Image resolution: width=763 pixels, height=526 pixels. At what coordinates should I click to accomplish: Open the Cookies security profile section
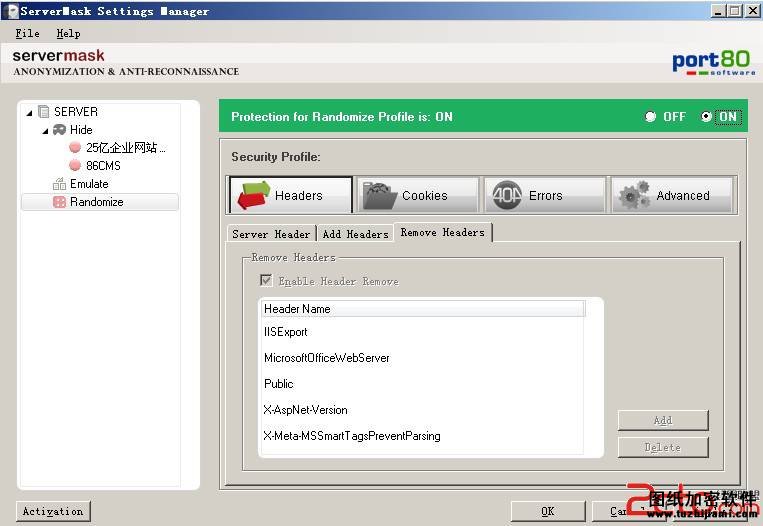418,195
